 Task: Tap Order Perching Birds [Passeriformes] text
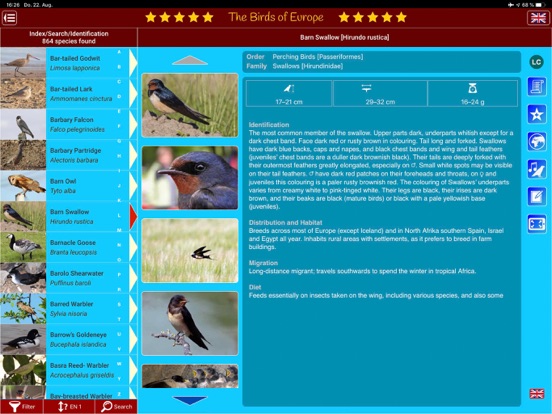(x=305, y=57)
